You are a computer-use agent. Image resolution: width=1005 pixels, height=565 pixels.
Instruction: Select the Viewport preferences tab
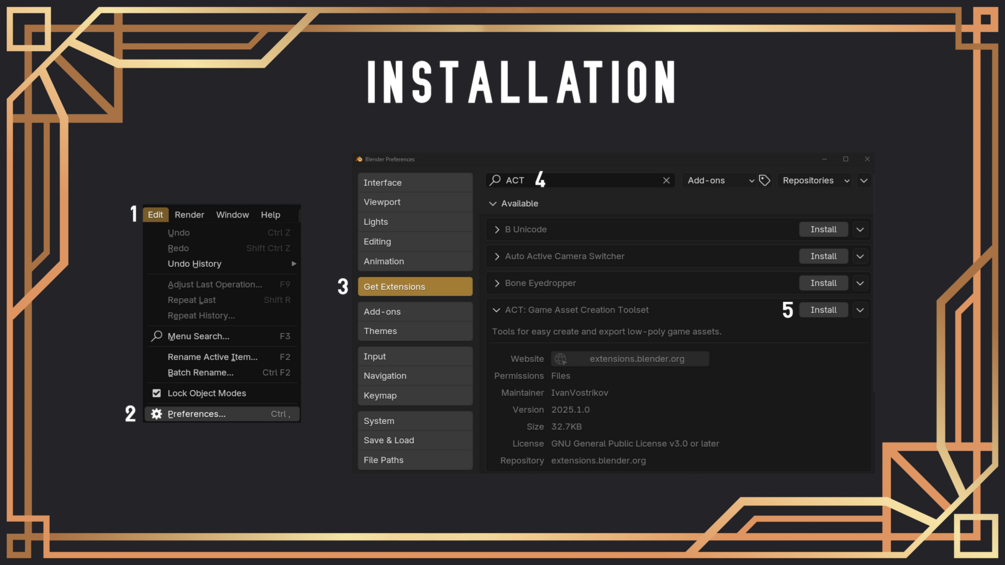(415, 202)
